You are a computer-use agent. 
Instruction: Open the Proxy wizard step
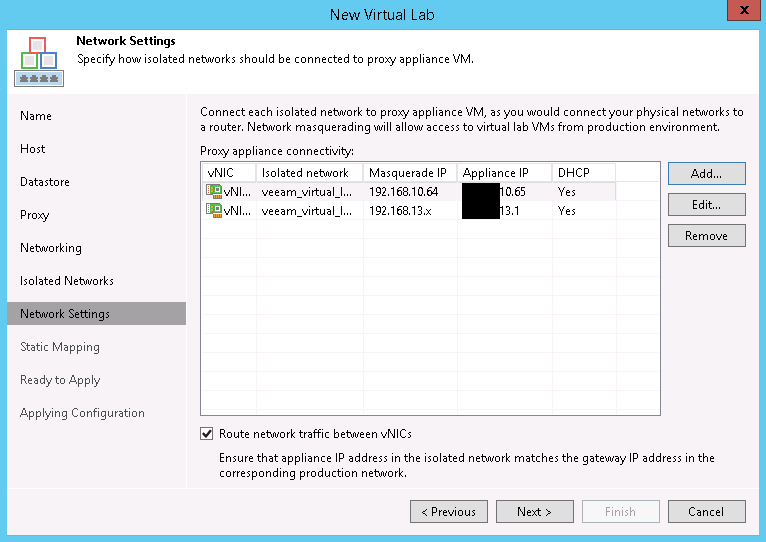pyautogui.click(x=35, y=215)
